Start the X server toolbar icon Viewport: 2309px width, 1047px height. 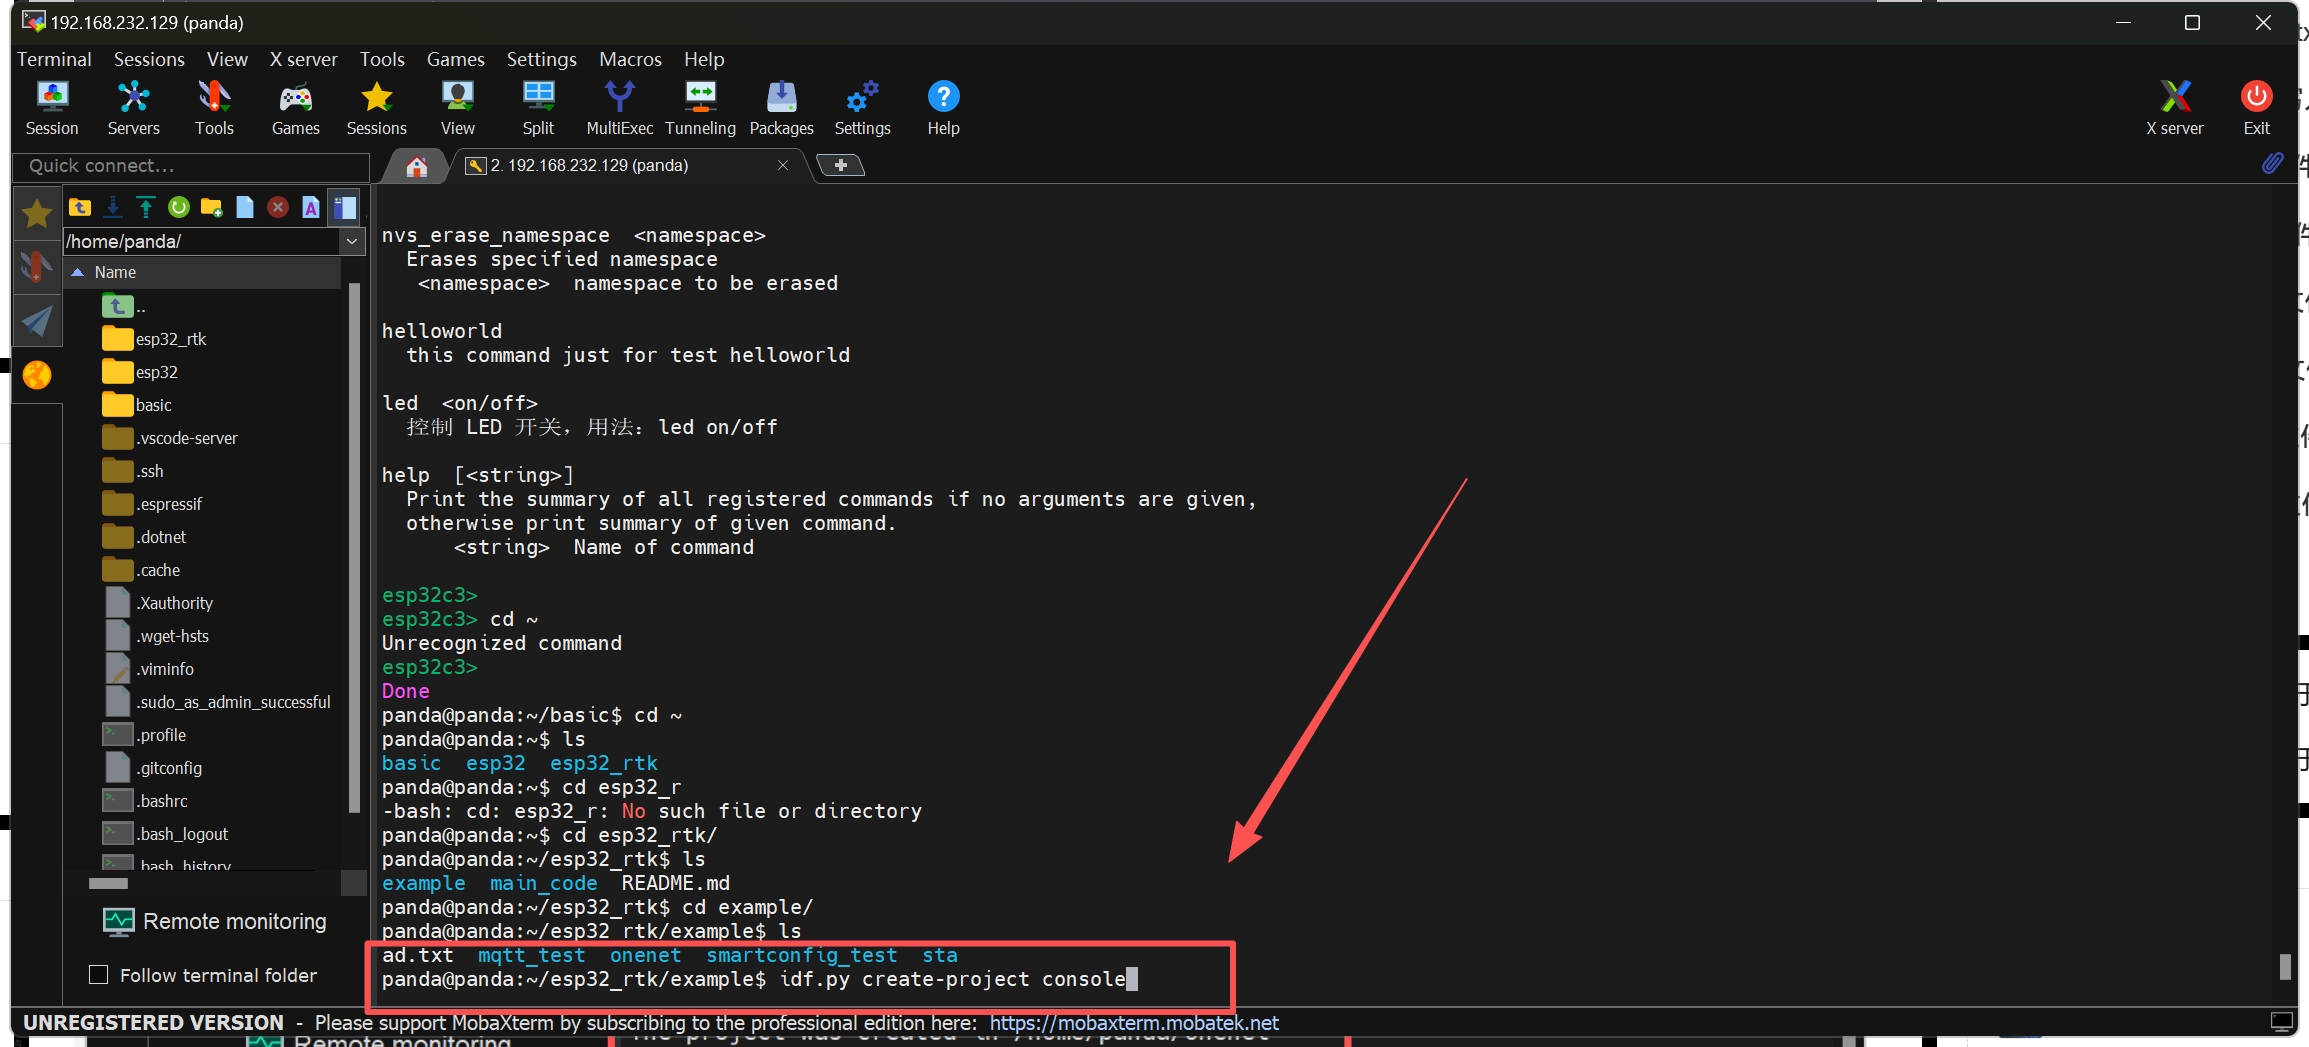(x=2175, y=108)
